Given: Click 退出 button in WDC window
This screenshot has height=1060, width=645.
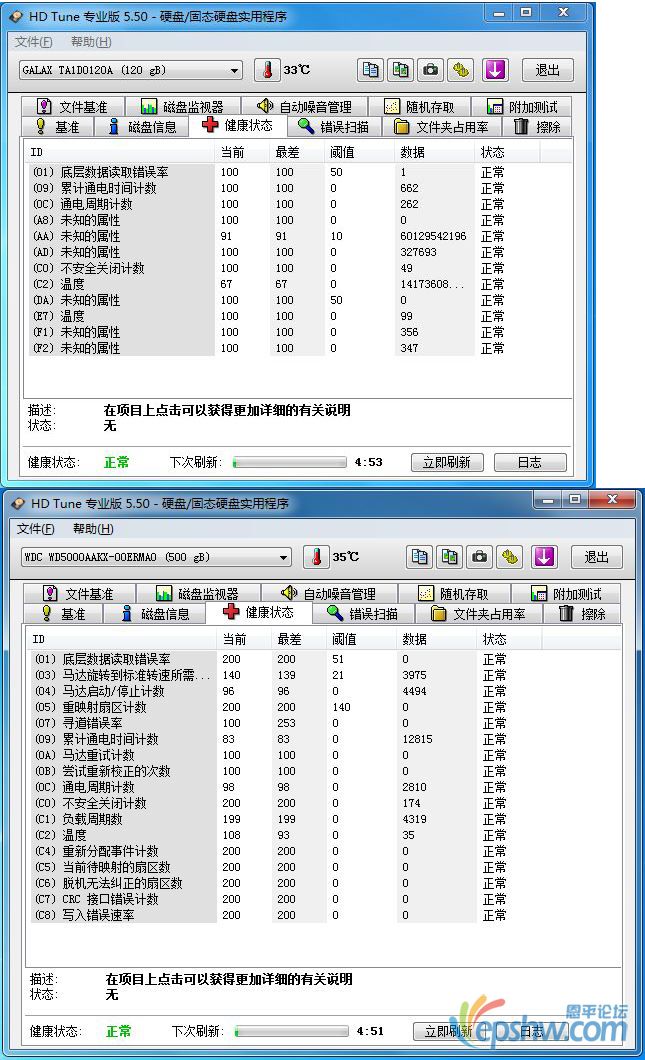Looking at the screenshot, I should [x=596, y=557].
